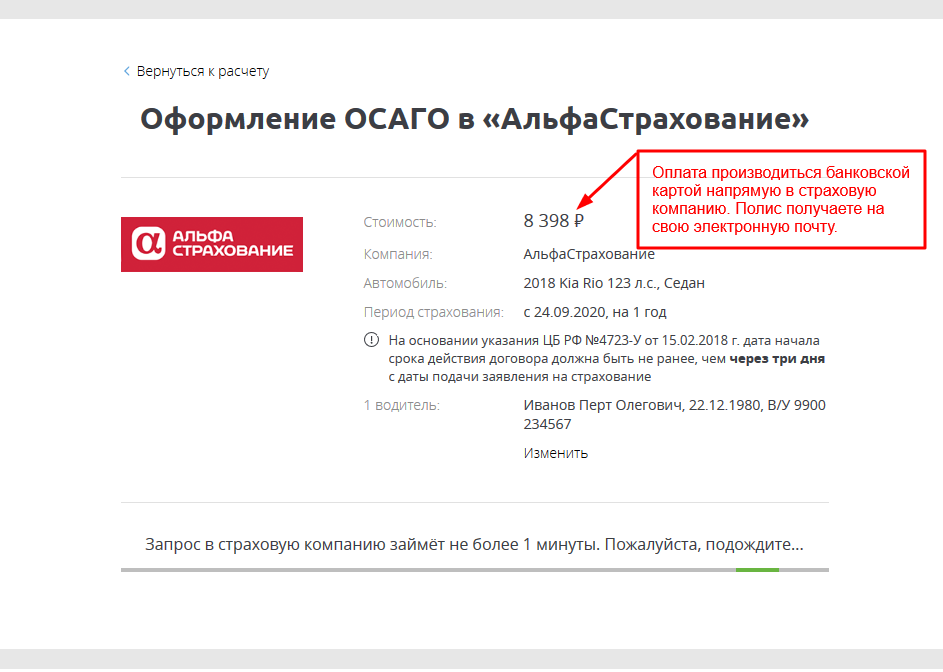Click the label '1 водитель:'
Image resolution: width=943 pixels, height=672 pixels.
coord(401,405)
